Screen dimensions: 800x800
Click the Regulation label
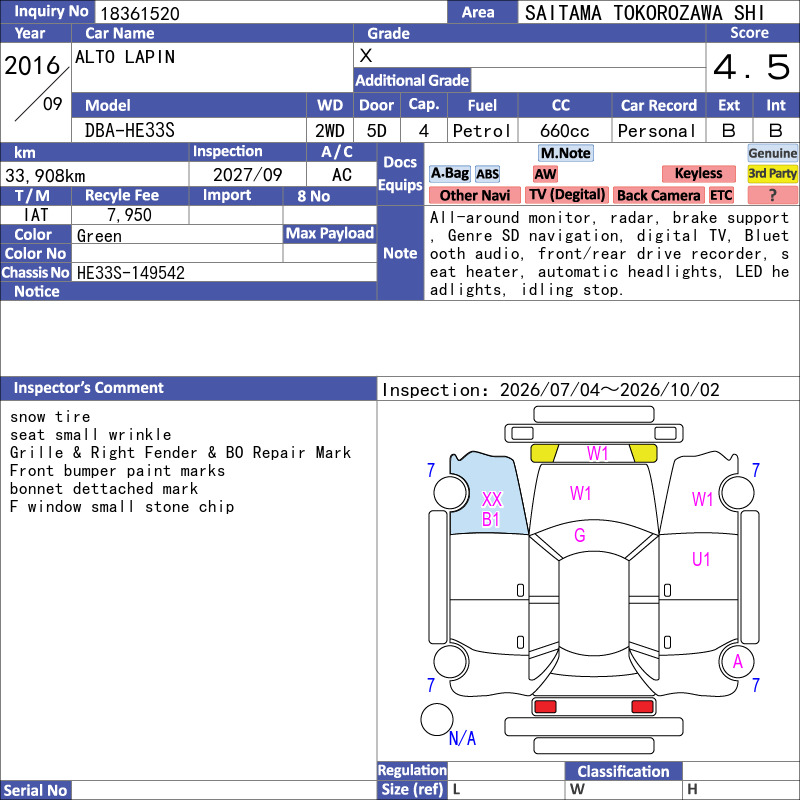(x=412, y=770)
